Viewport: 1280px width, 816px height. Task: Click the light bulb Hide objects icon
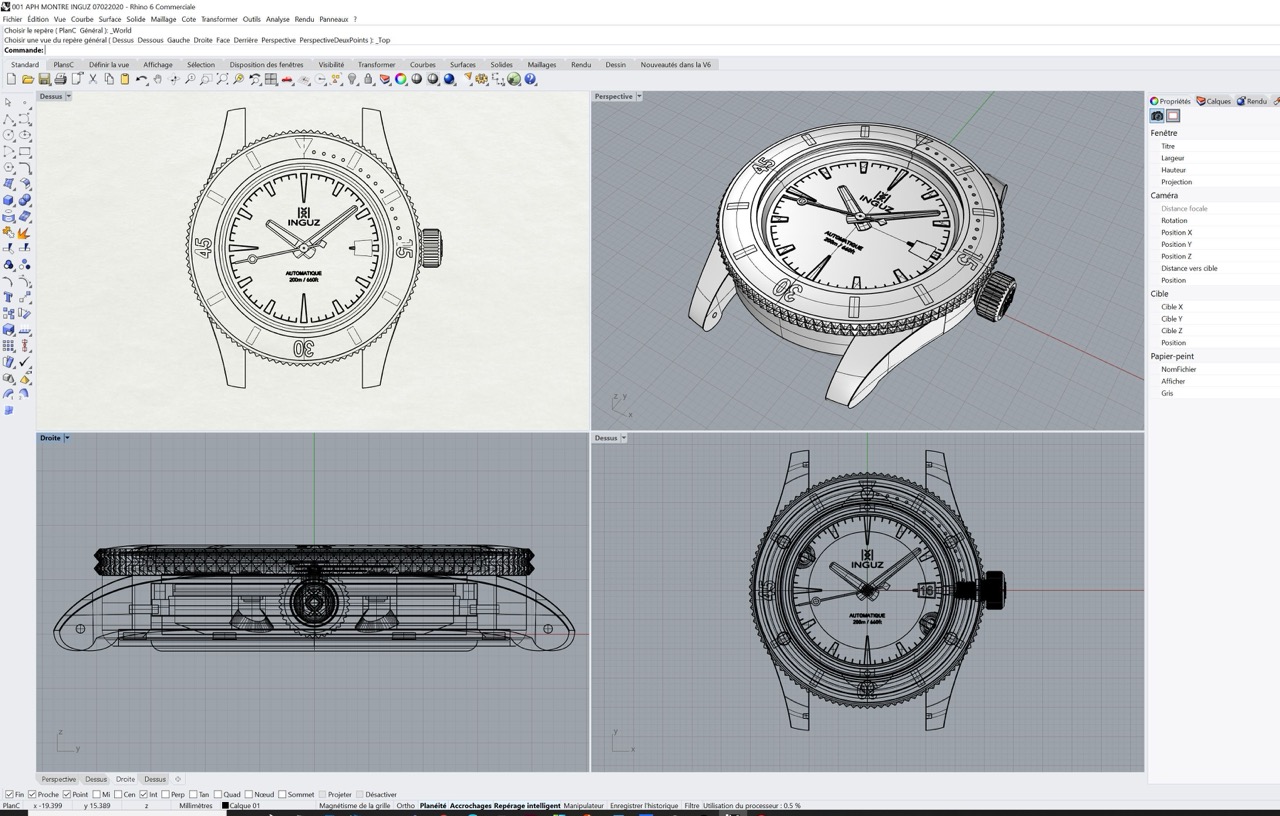coord(352,79)
